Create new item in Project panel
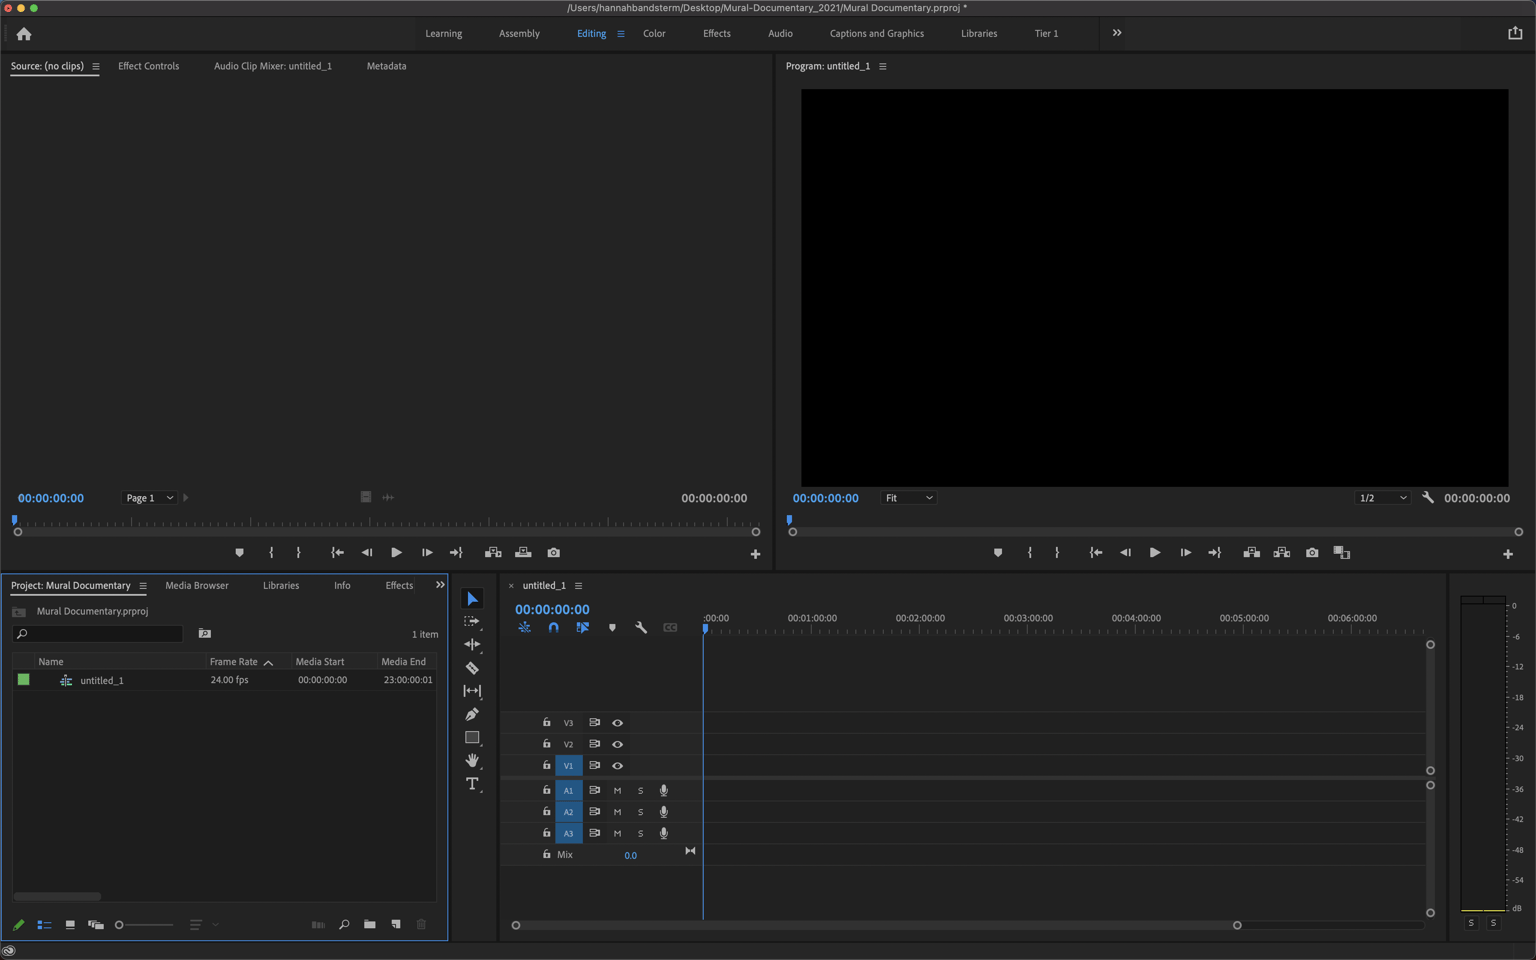Image resolution: width=1536 pixels, height=960 pixels. 396,925
